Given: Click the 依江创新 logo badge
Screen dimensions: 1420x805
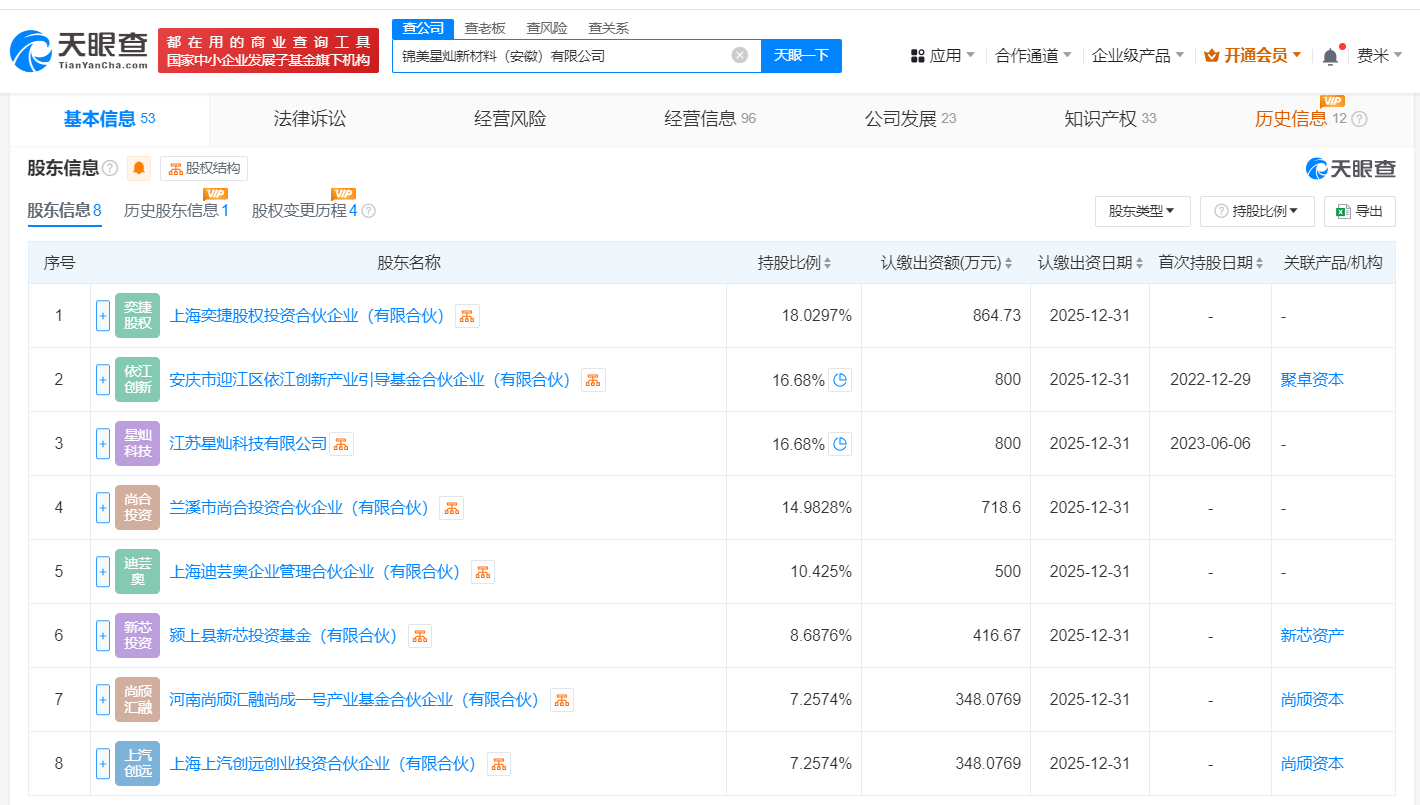Looking at the screenshot, I should (137, 380).
